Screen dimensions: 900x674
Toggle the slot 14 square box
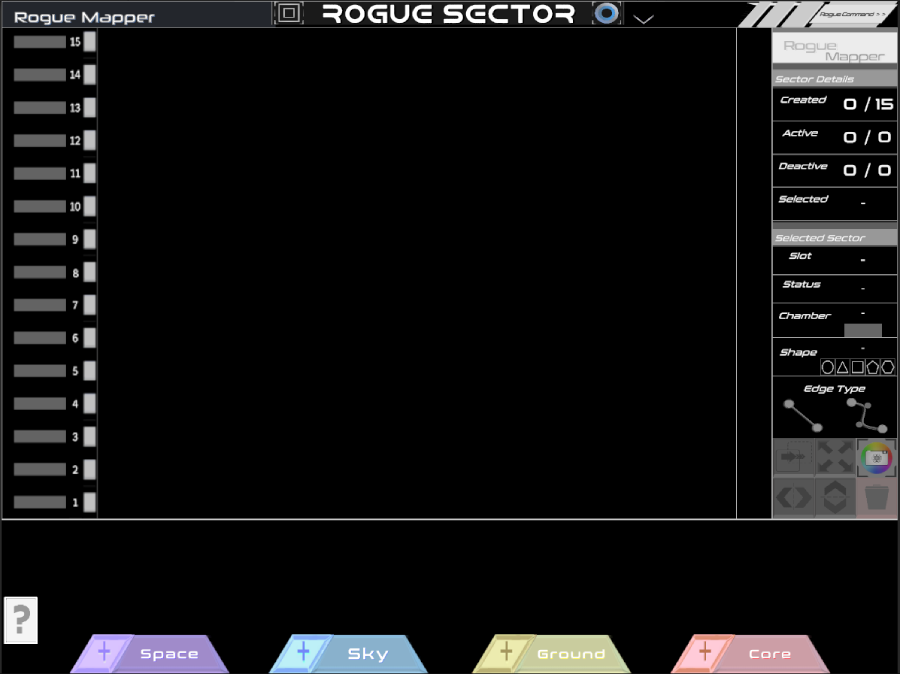click(x=90, y=75)
